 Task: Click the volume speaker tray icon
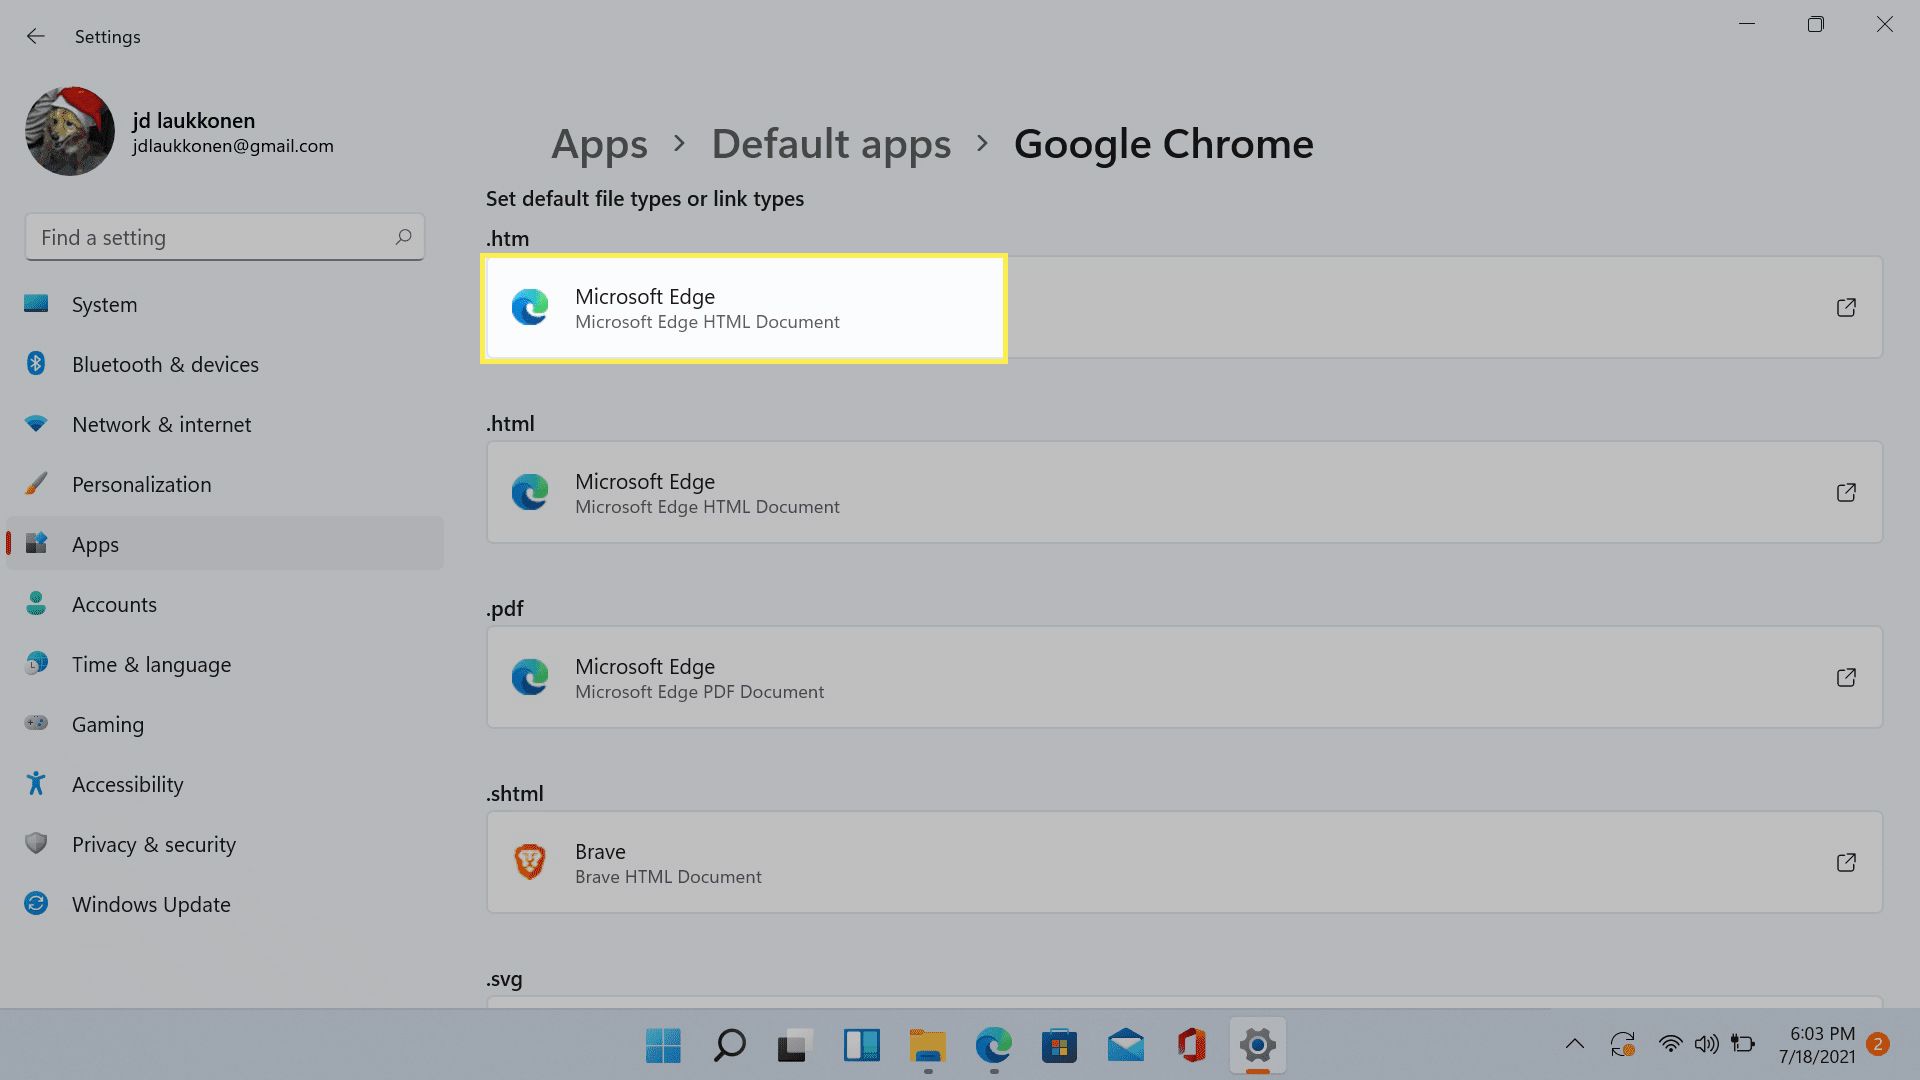[x=1706, y=1045]
